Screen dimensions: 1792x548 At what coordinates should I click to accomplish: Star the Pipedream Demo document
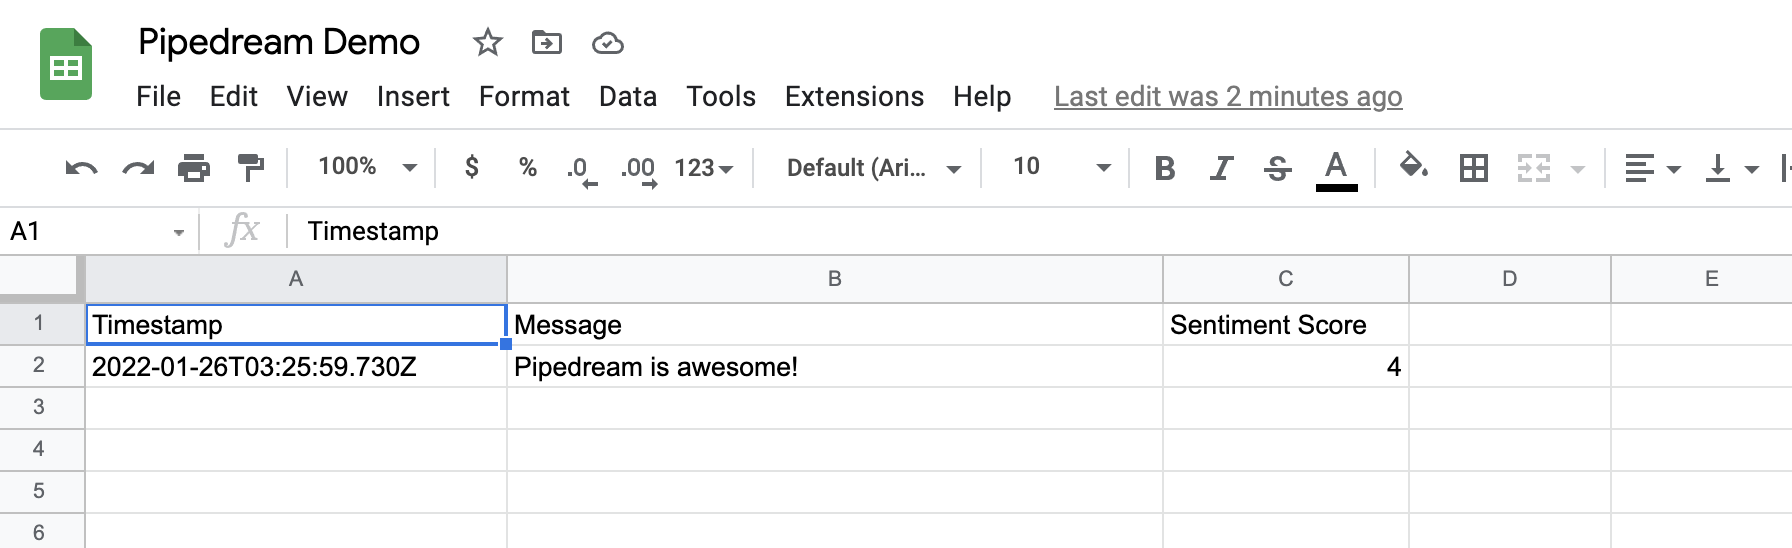click(x=487, y=43)
